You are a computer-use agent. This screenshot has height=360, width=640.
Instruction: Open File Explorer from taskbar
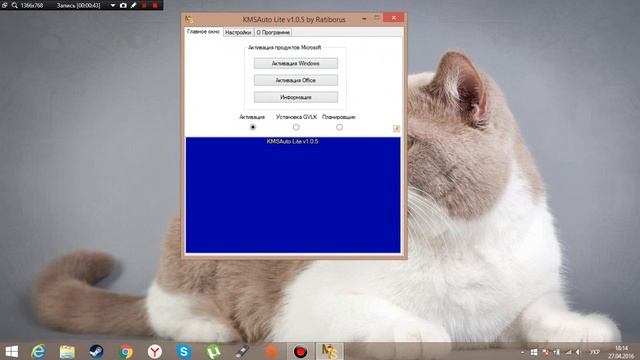tap(67, 351)
